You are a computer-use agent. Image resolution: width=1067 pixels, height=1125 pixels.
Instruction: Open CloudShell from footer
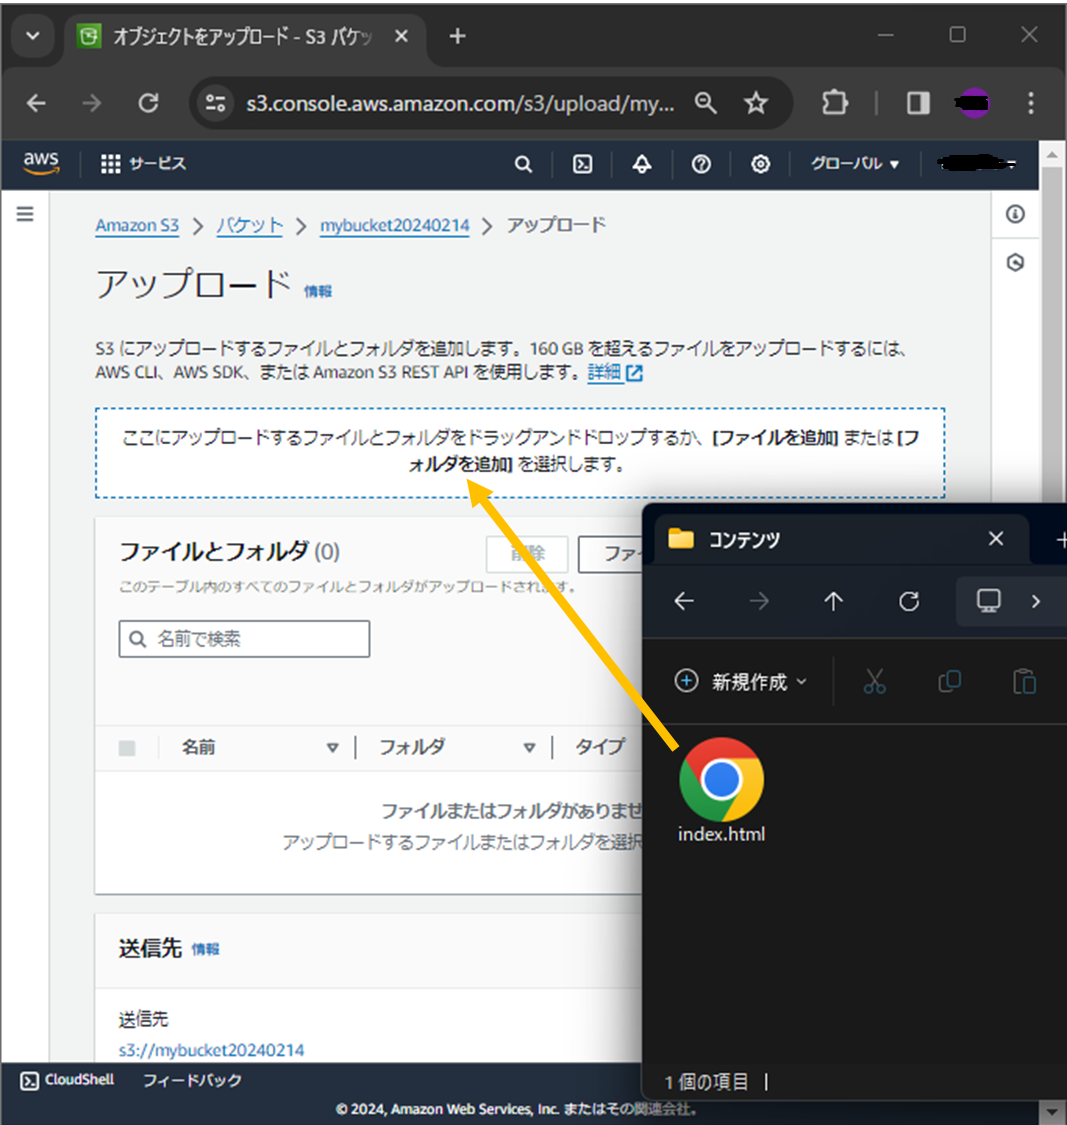tap(67, 1080)
